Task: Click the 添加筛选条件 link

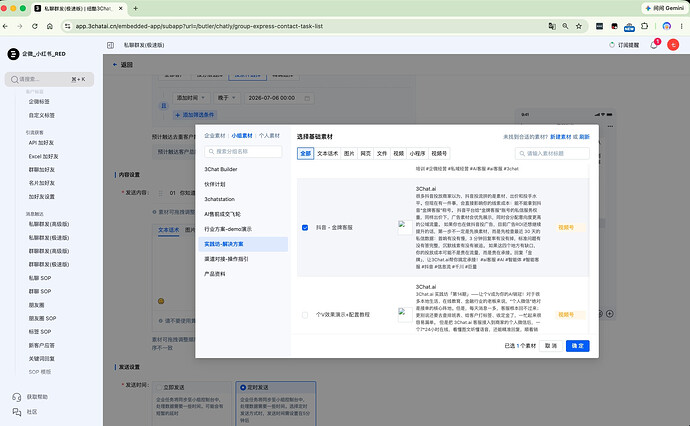Action: tap(195, 115)
